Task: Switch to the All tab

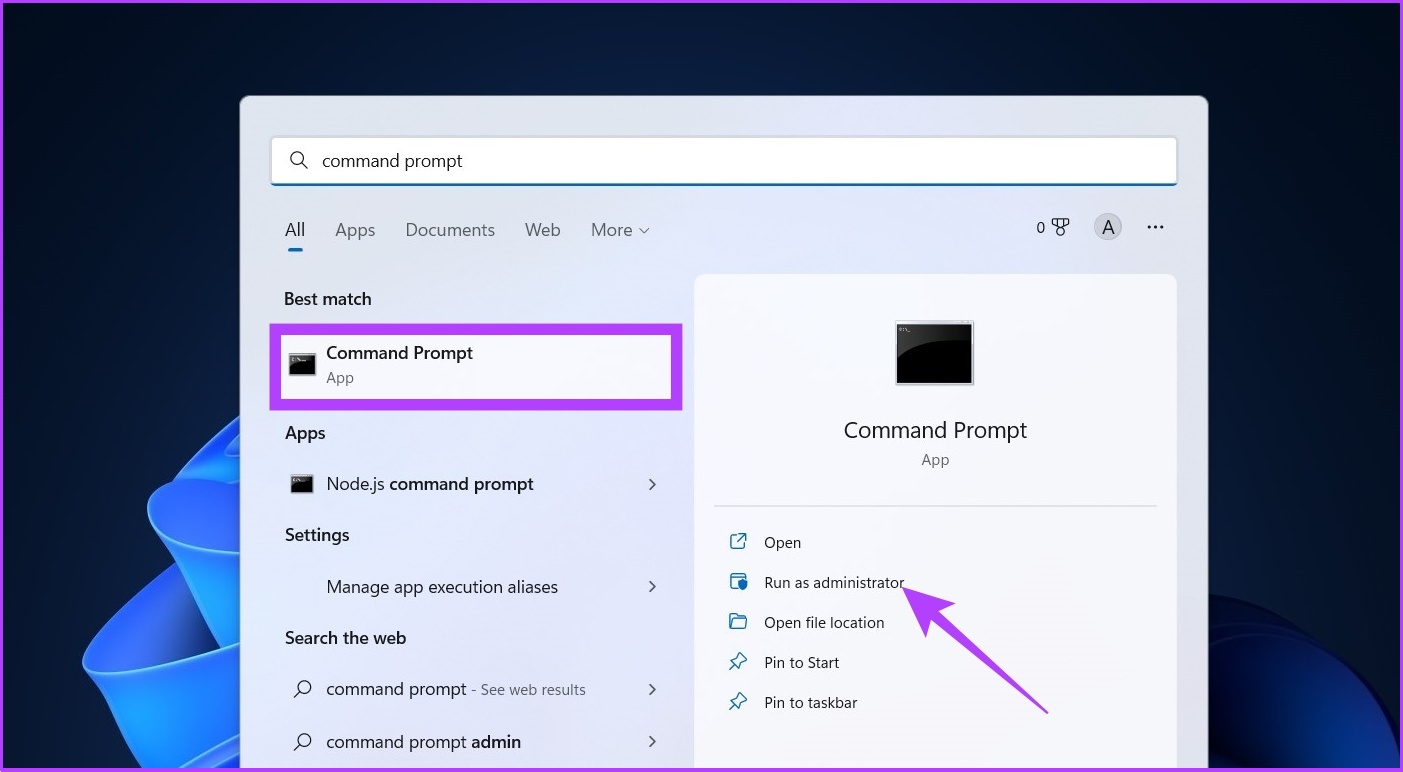Action: point(295,230)
